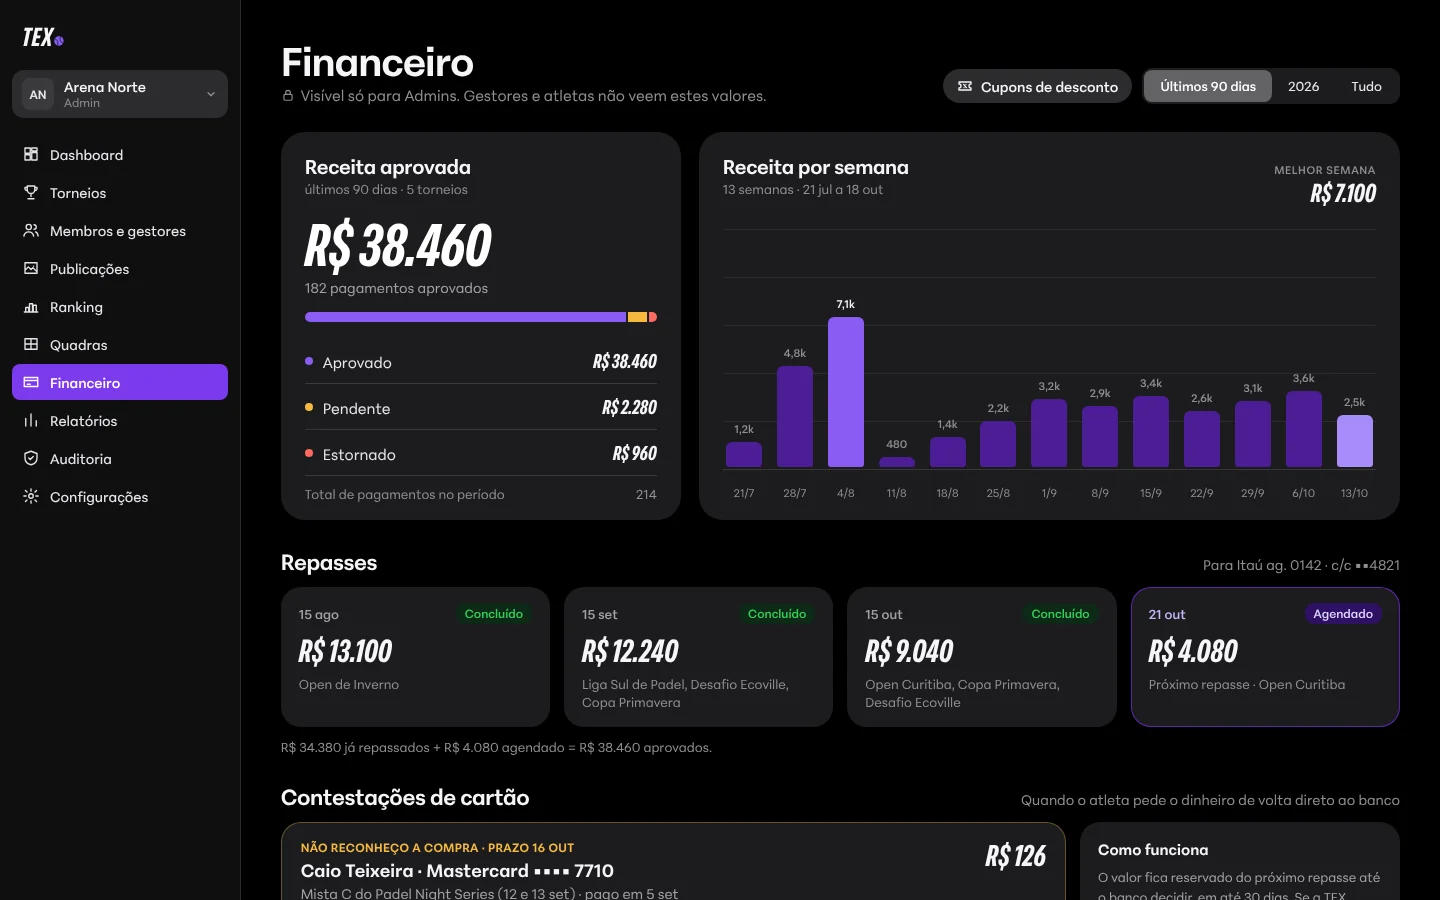The image size is (1440, 900).
Task: Go to Quadras section
Action: (120, 345)
